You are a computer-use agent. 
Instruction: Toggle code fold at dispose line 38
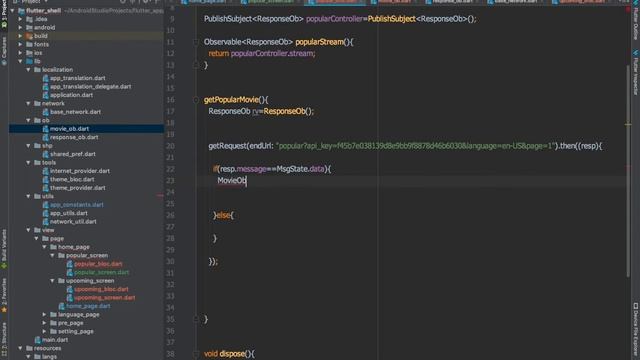tap(196, 354)
